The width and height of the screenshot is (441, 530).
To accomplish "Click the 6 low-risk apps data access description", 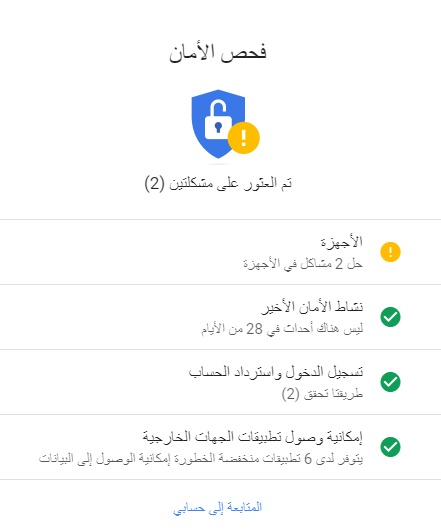I will click(201, 459).
